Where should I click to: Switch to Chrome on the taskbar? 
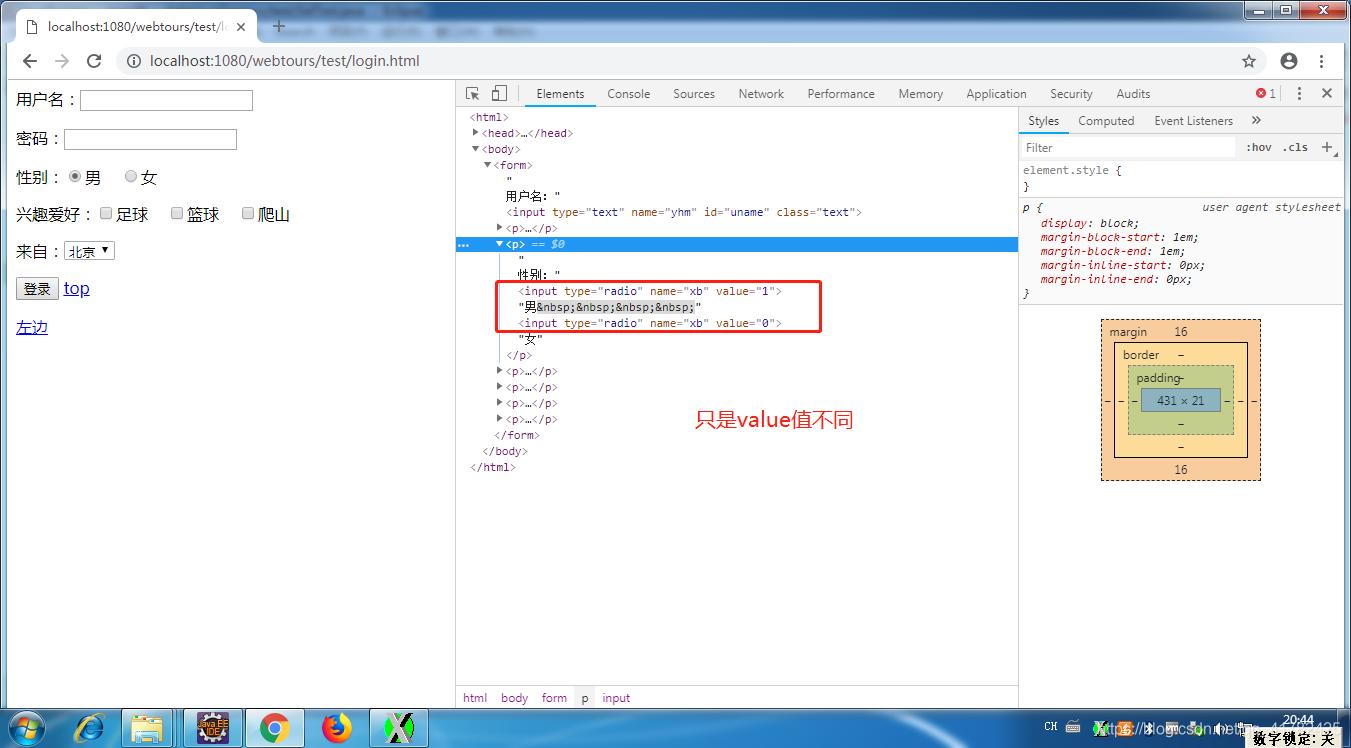tap(274, 728)
